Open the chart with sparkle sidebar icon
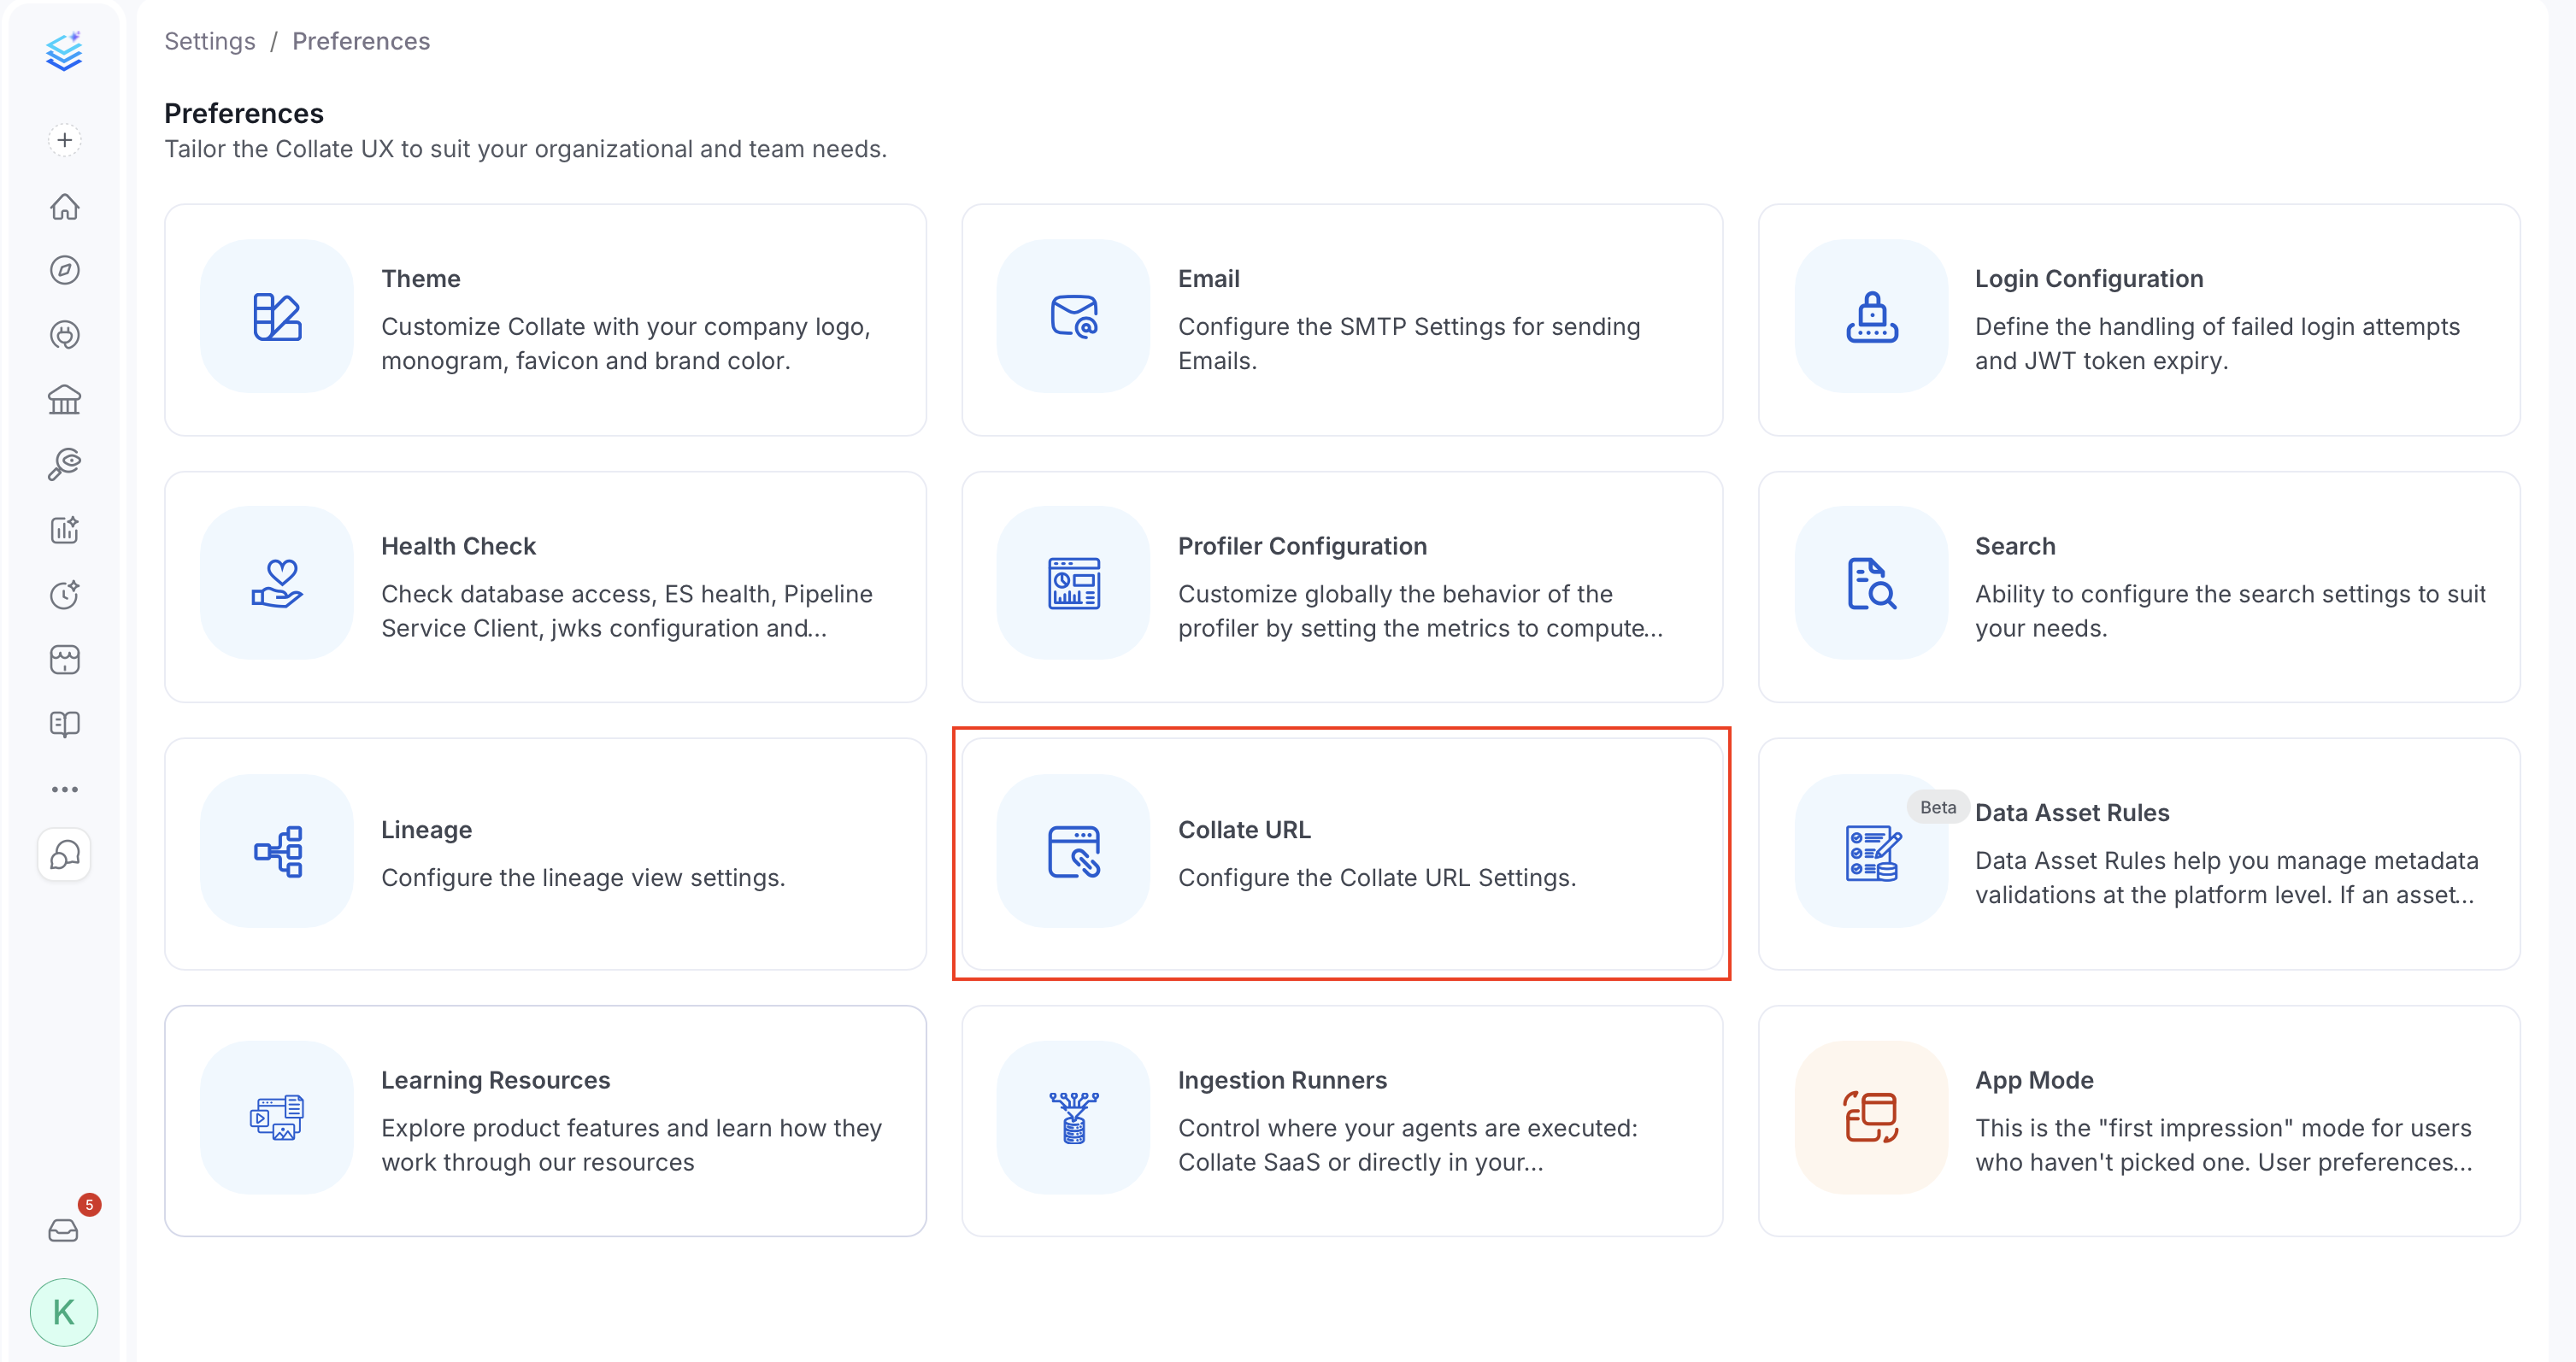2576x1362 pixels. pyautogui.click(x=65, y=530)
